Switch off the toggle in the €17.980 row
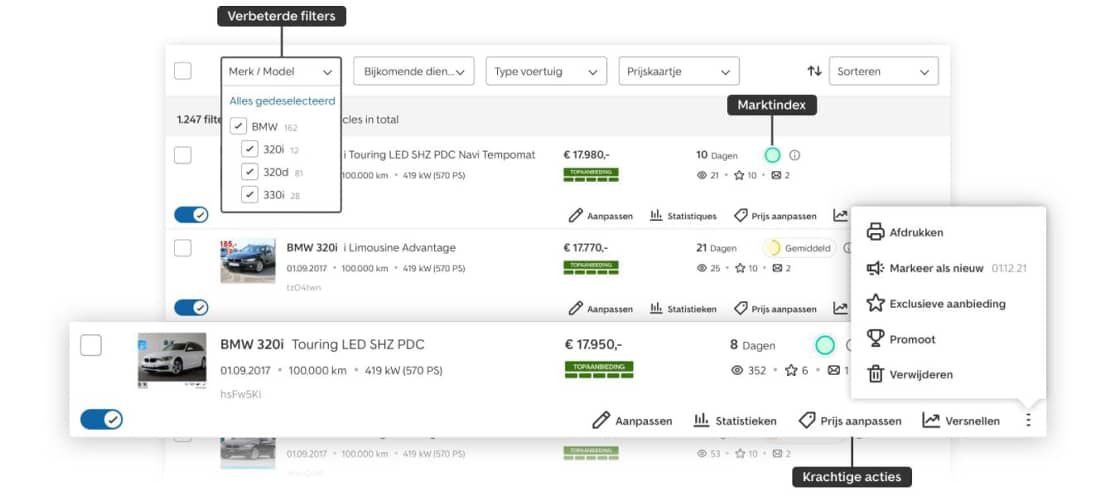Image resolution: width=1100 pixels, height=501 pixels. [x=191, y=215]
